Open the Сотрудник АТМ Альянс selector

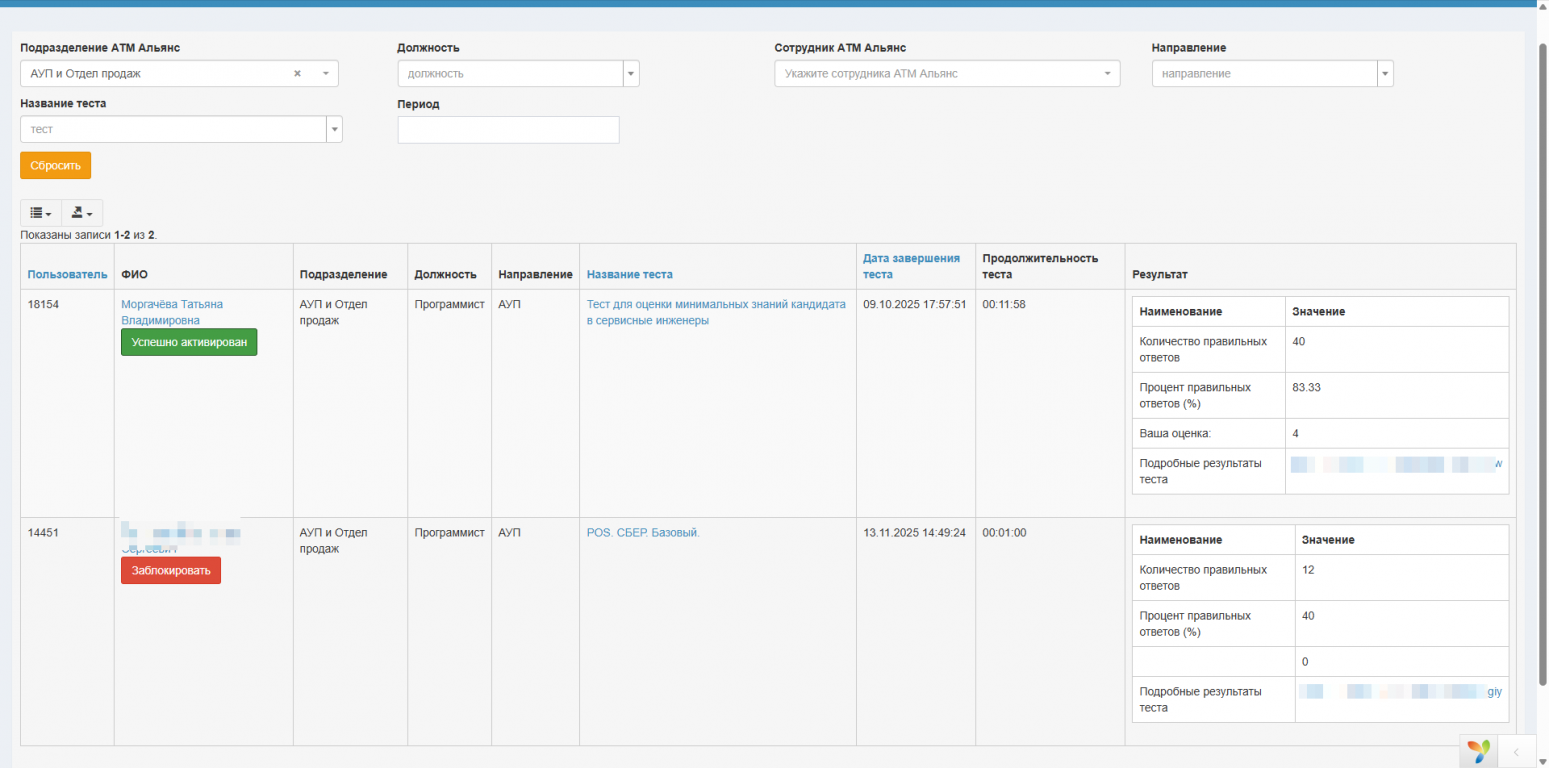point(946,74)
